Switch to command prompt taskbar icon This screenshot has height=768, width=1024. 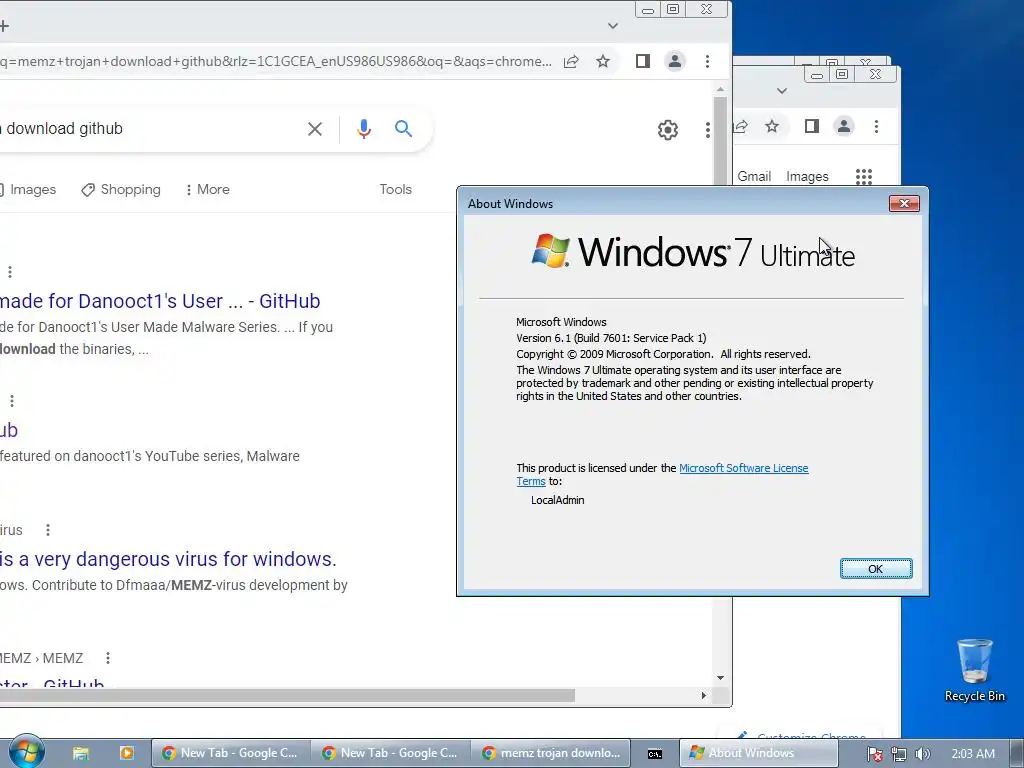655,753
